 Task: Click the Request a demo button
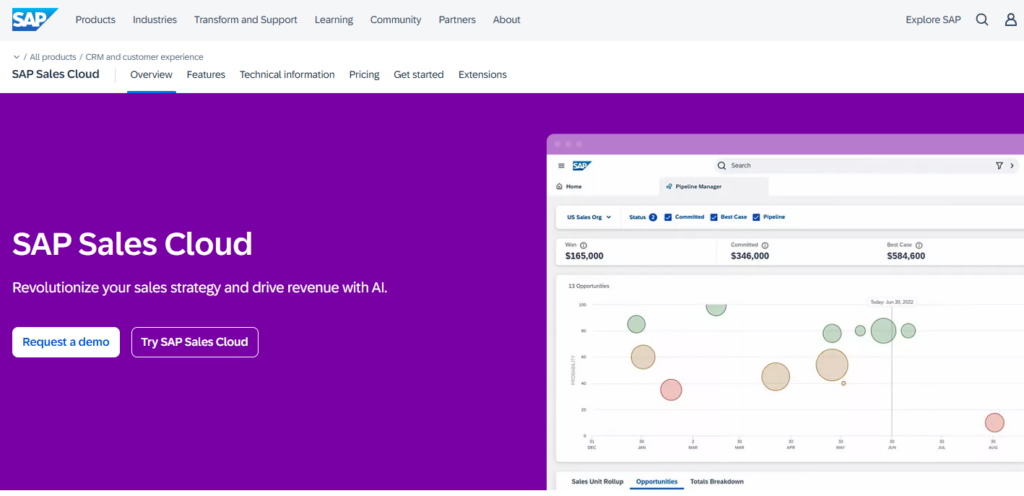(x=66, y=342)
